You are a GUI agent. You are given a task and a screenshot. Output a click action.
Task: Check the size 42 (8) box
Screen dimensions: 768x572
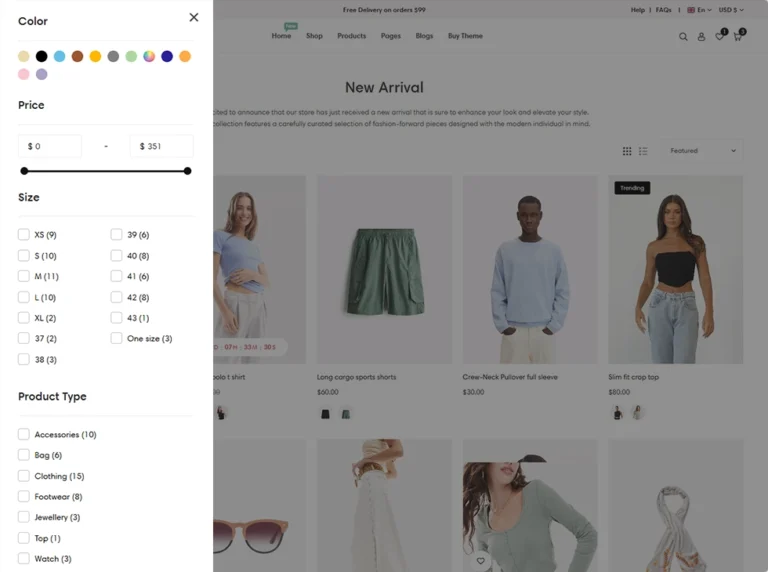[x=116, y=297]
